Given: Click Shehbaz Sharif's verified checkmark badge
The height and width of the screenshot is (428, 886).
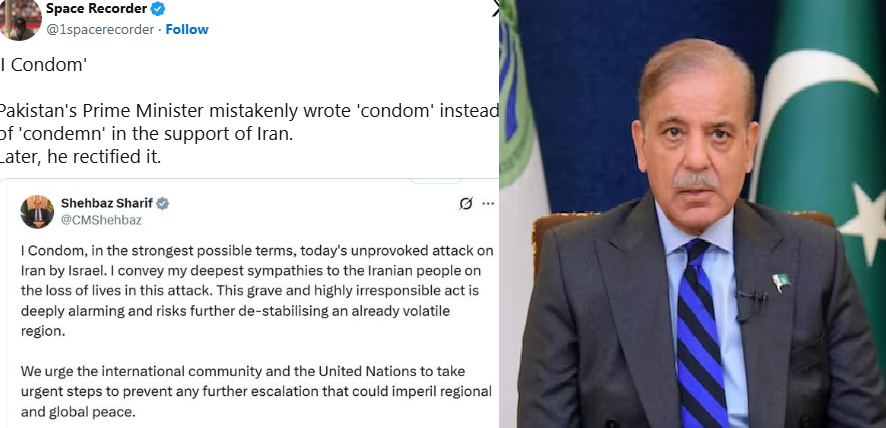Looking at the screenshot, I should coord(162,203).
